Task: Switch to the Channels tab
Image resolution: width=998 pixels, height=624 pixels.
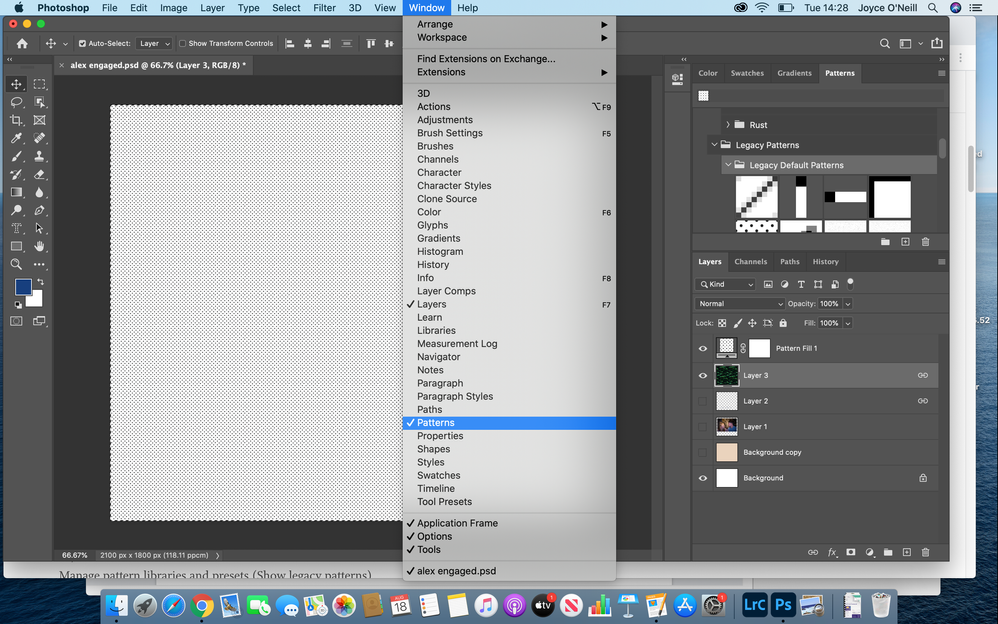Action: (x=751, y=261)
